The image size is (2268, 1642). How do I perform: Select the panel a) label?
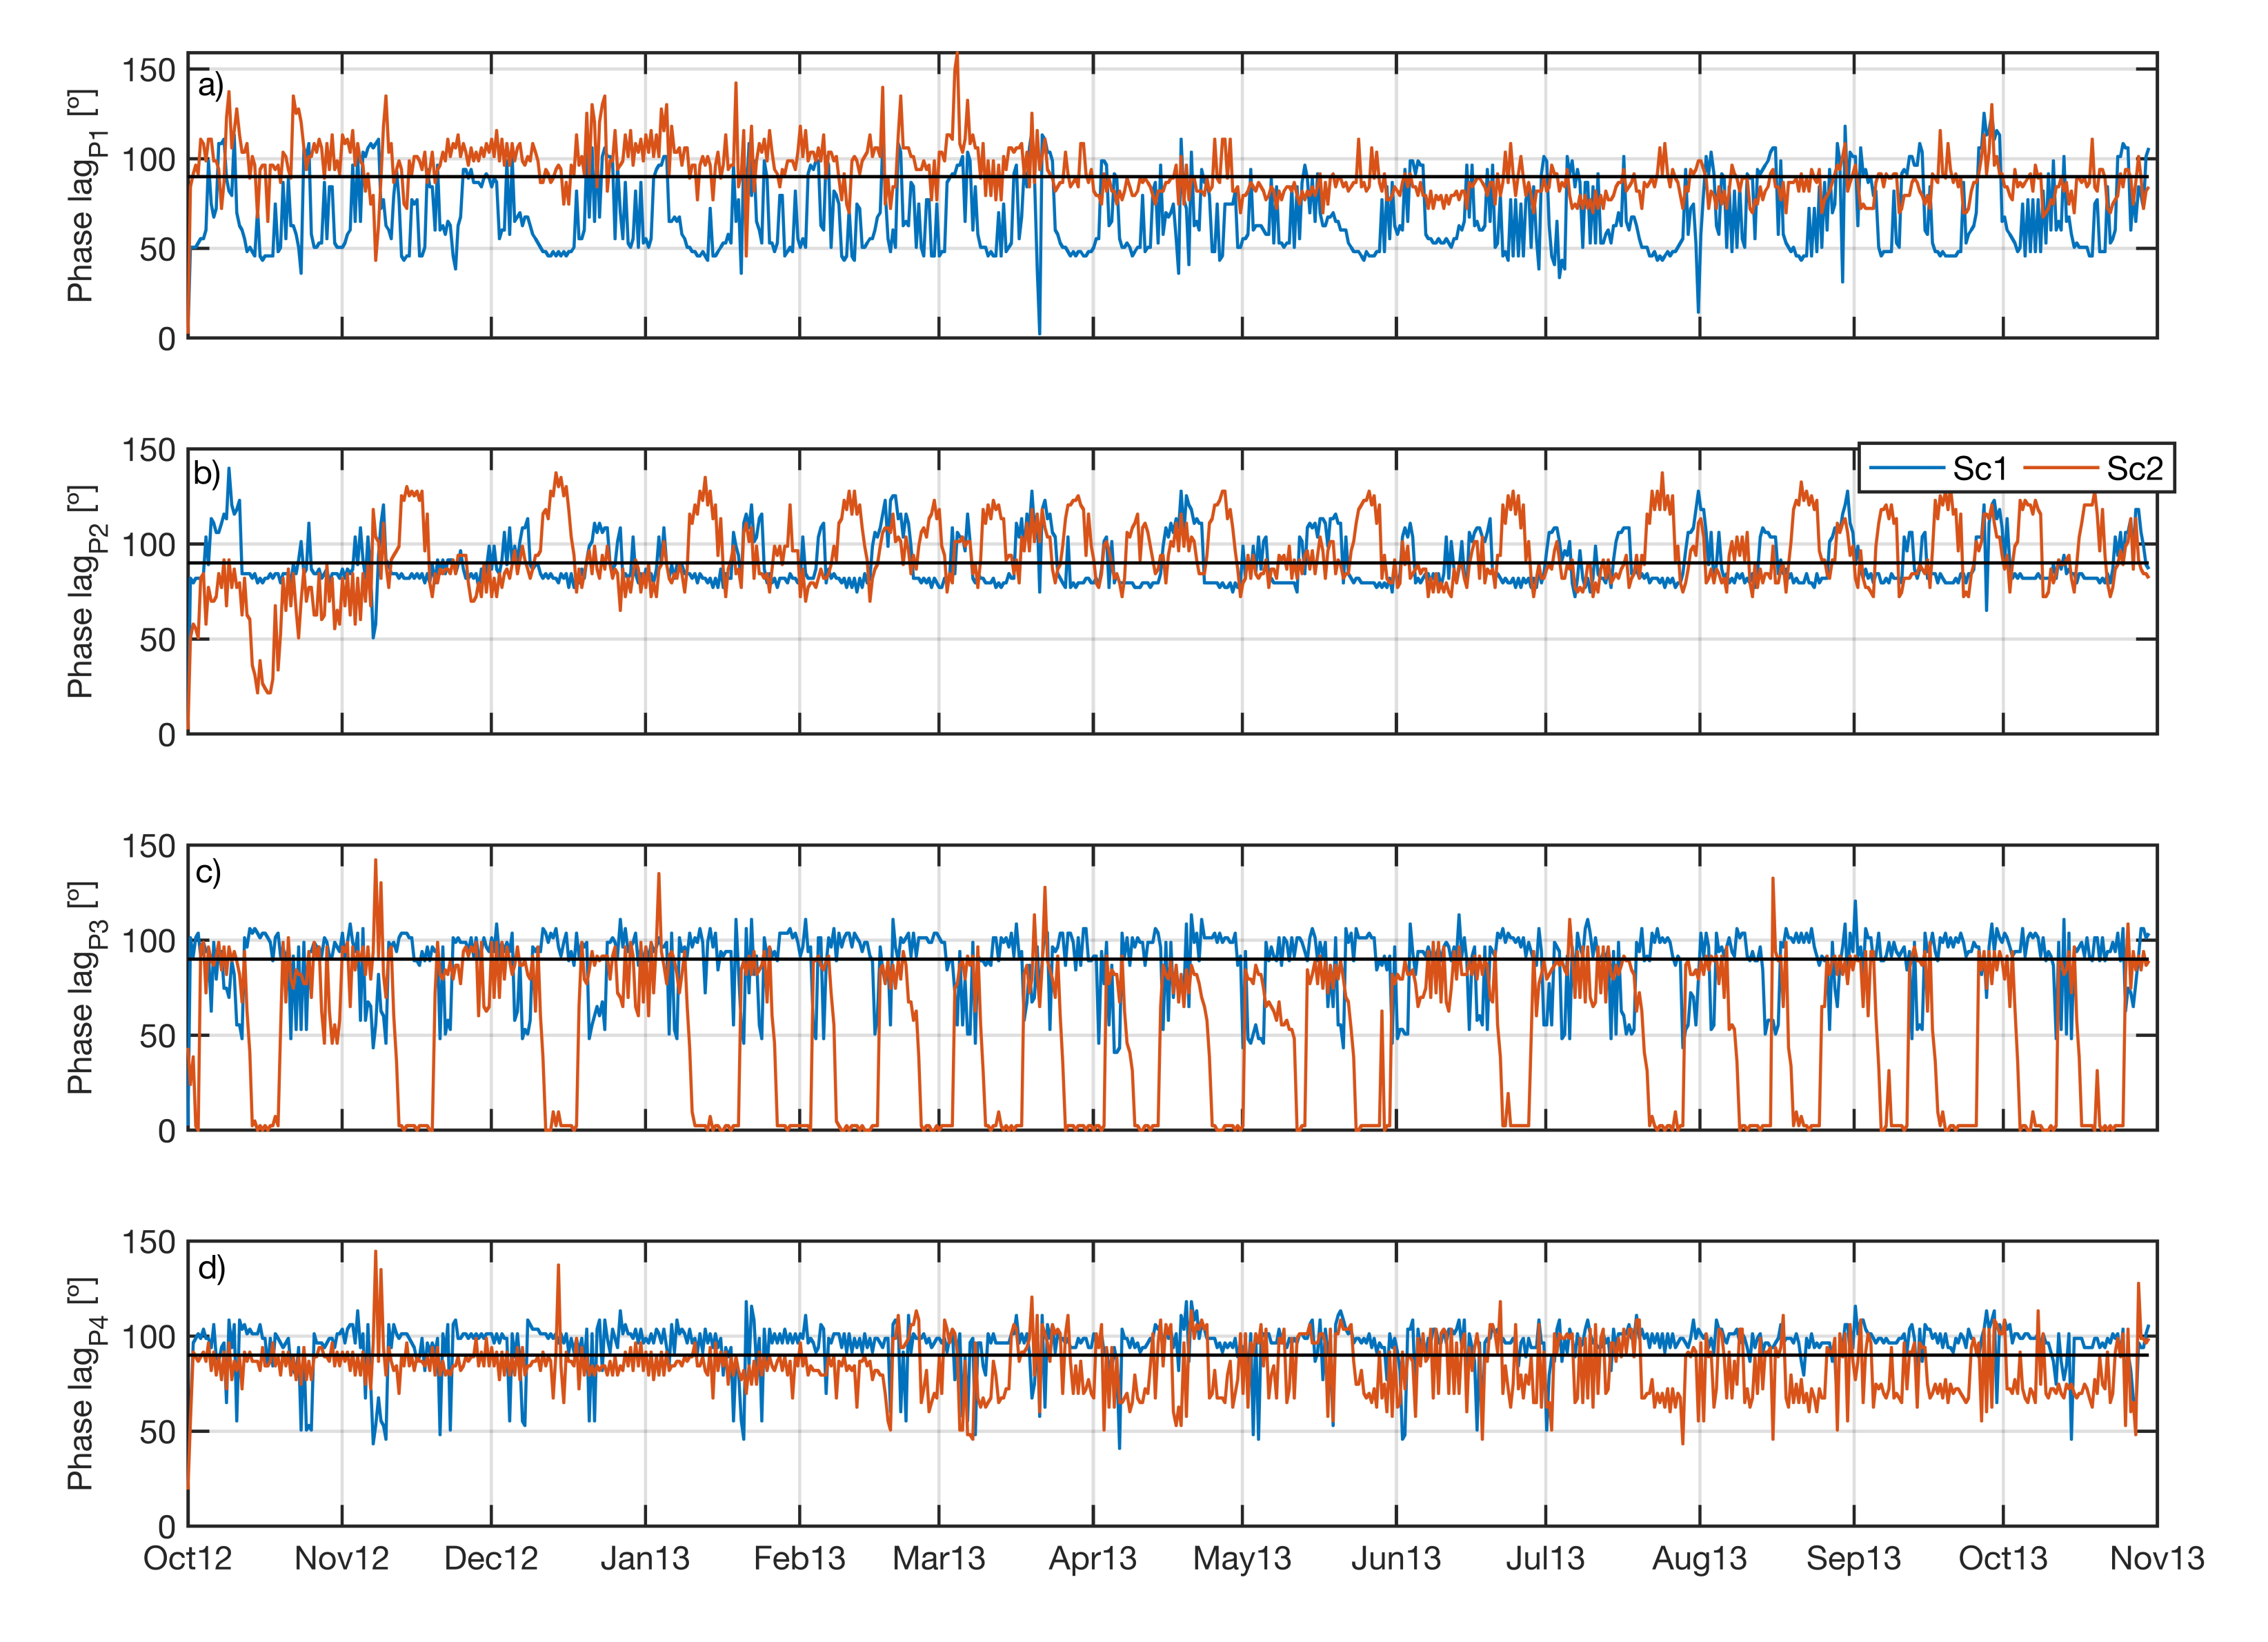pos(210,86)
